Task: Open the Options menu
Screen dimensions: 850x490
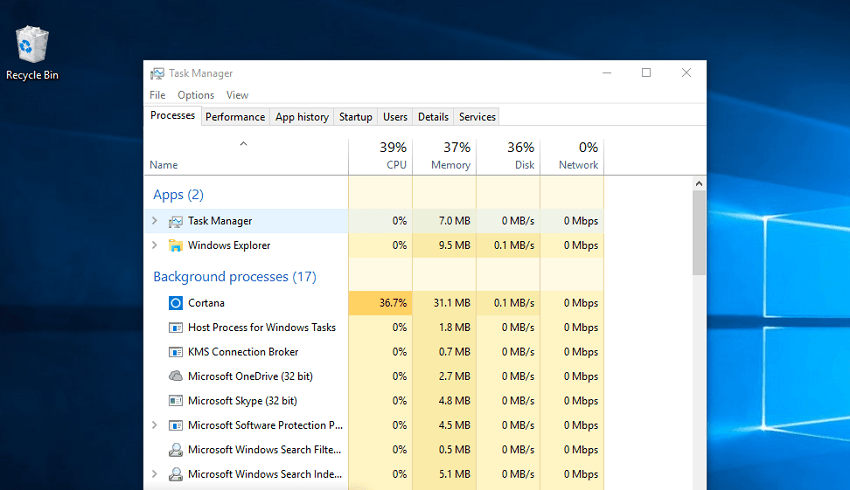Action: click(x=196, y=95)
